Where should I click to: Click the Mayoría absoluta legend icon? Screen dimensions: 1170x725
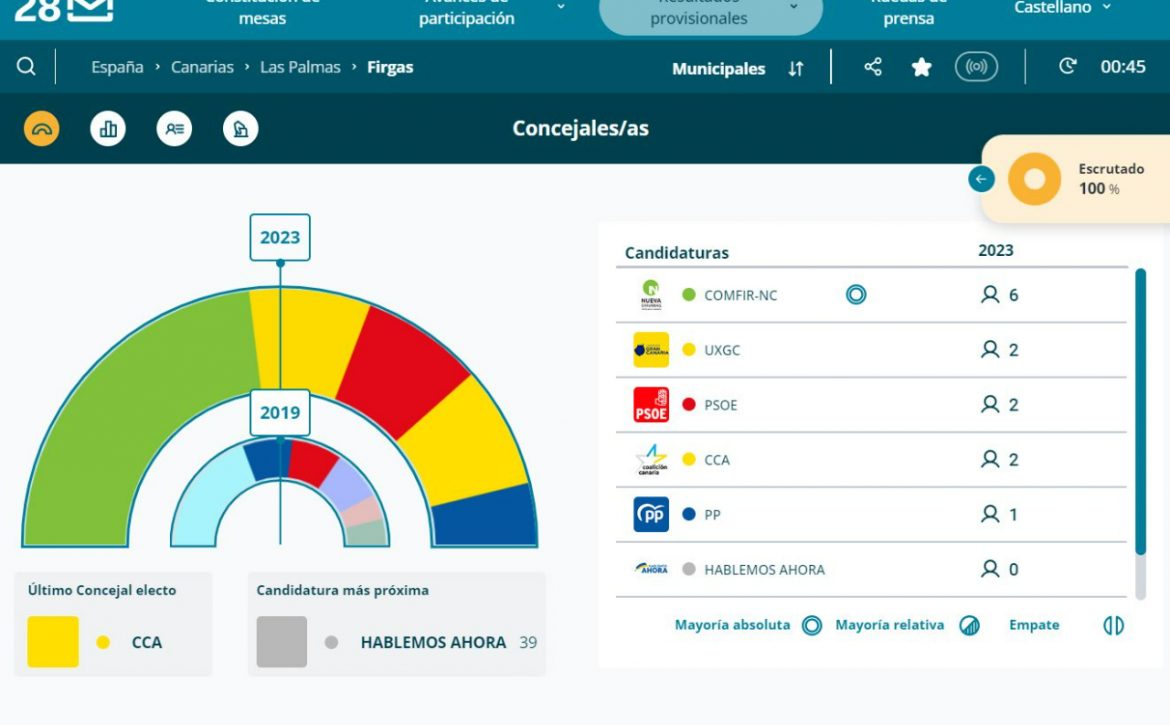[x=812, y=625]
